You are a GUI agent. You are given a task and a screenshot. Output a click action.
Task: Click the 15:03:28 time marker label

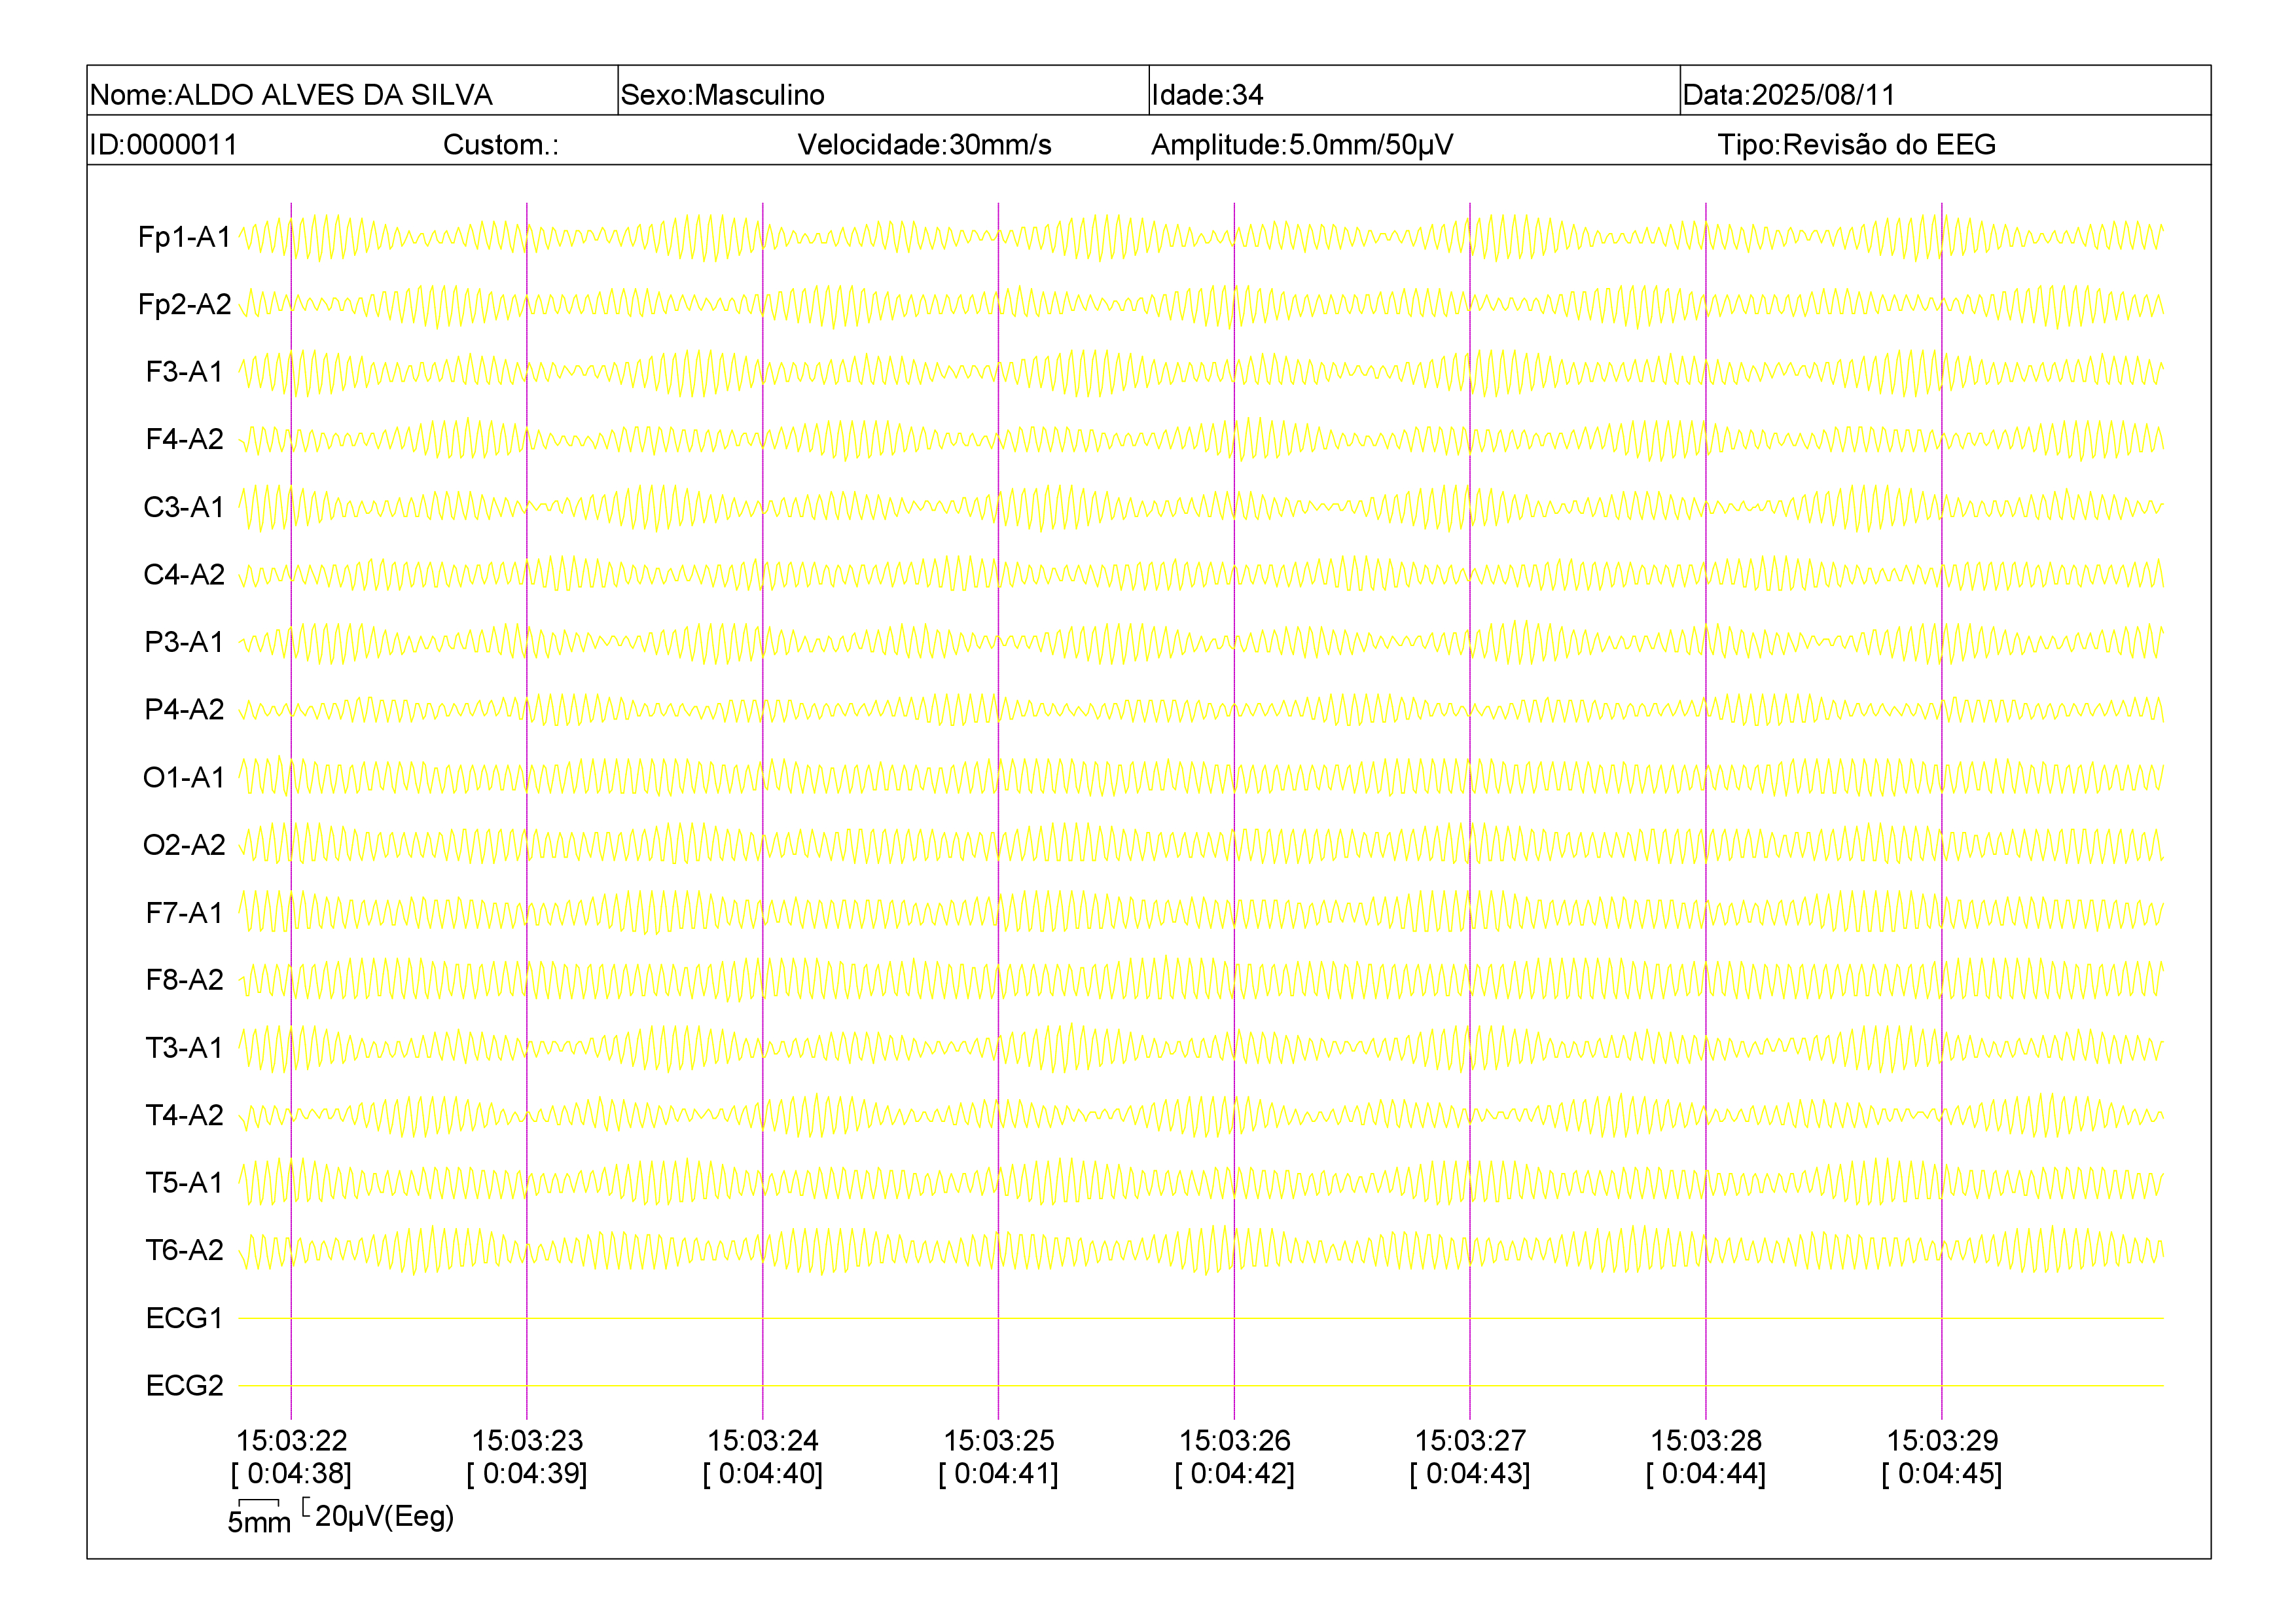(x=1706, y=1441)
